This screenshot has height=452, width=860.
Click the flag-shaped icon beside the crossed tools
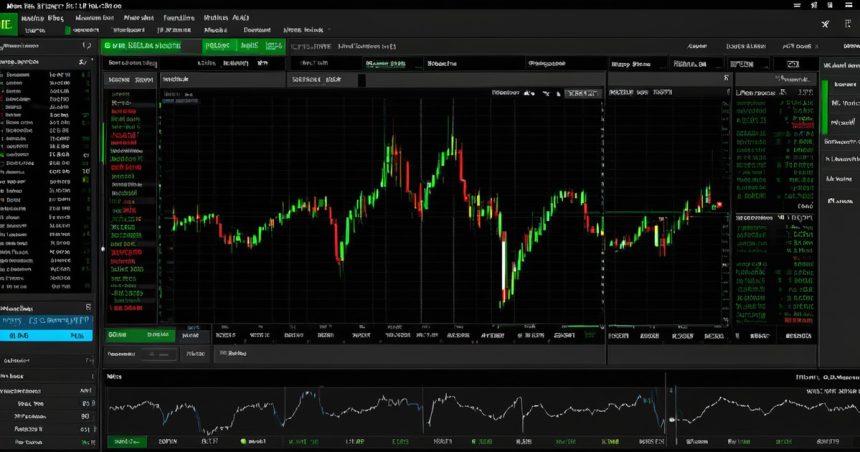click(x=848, y=24)
